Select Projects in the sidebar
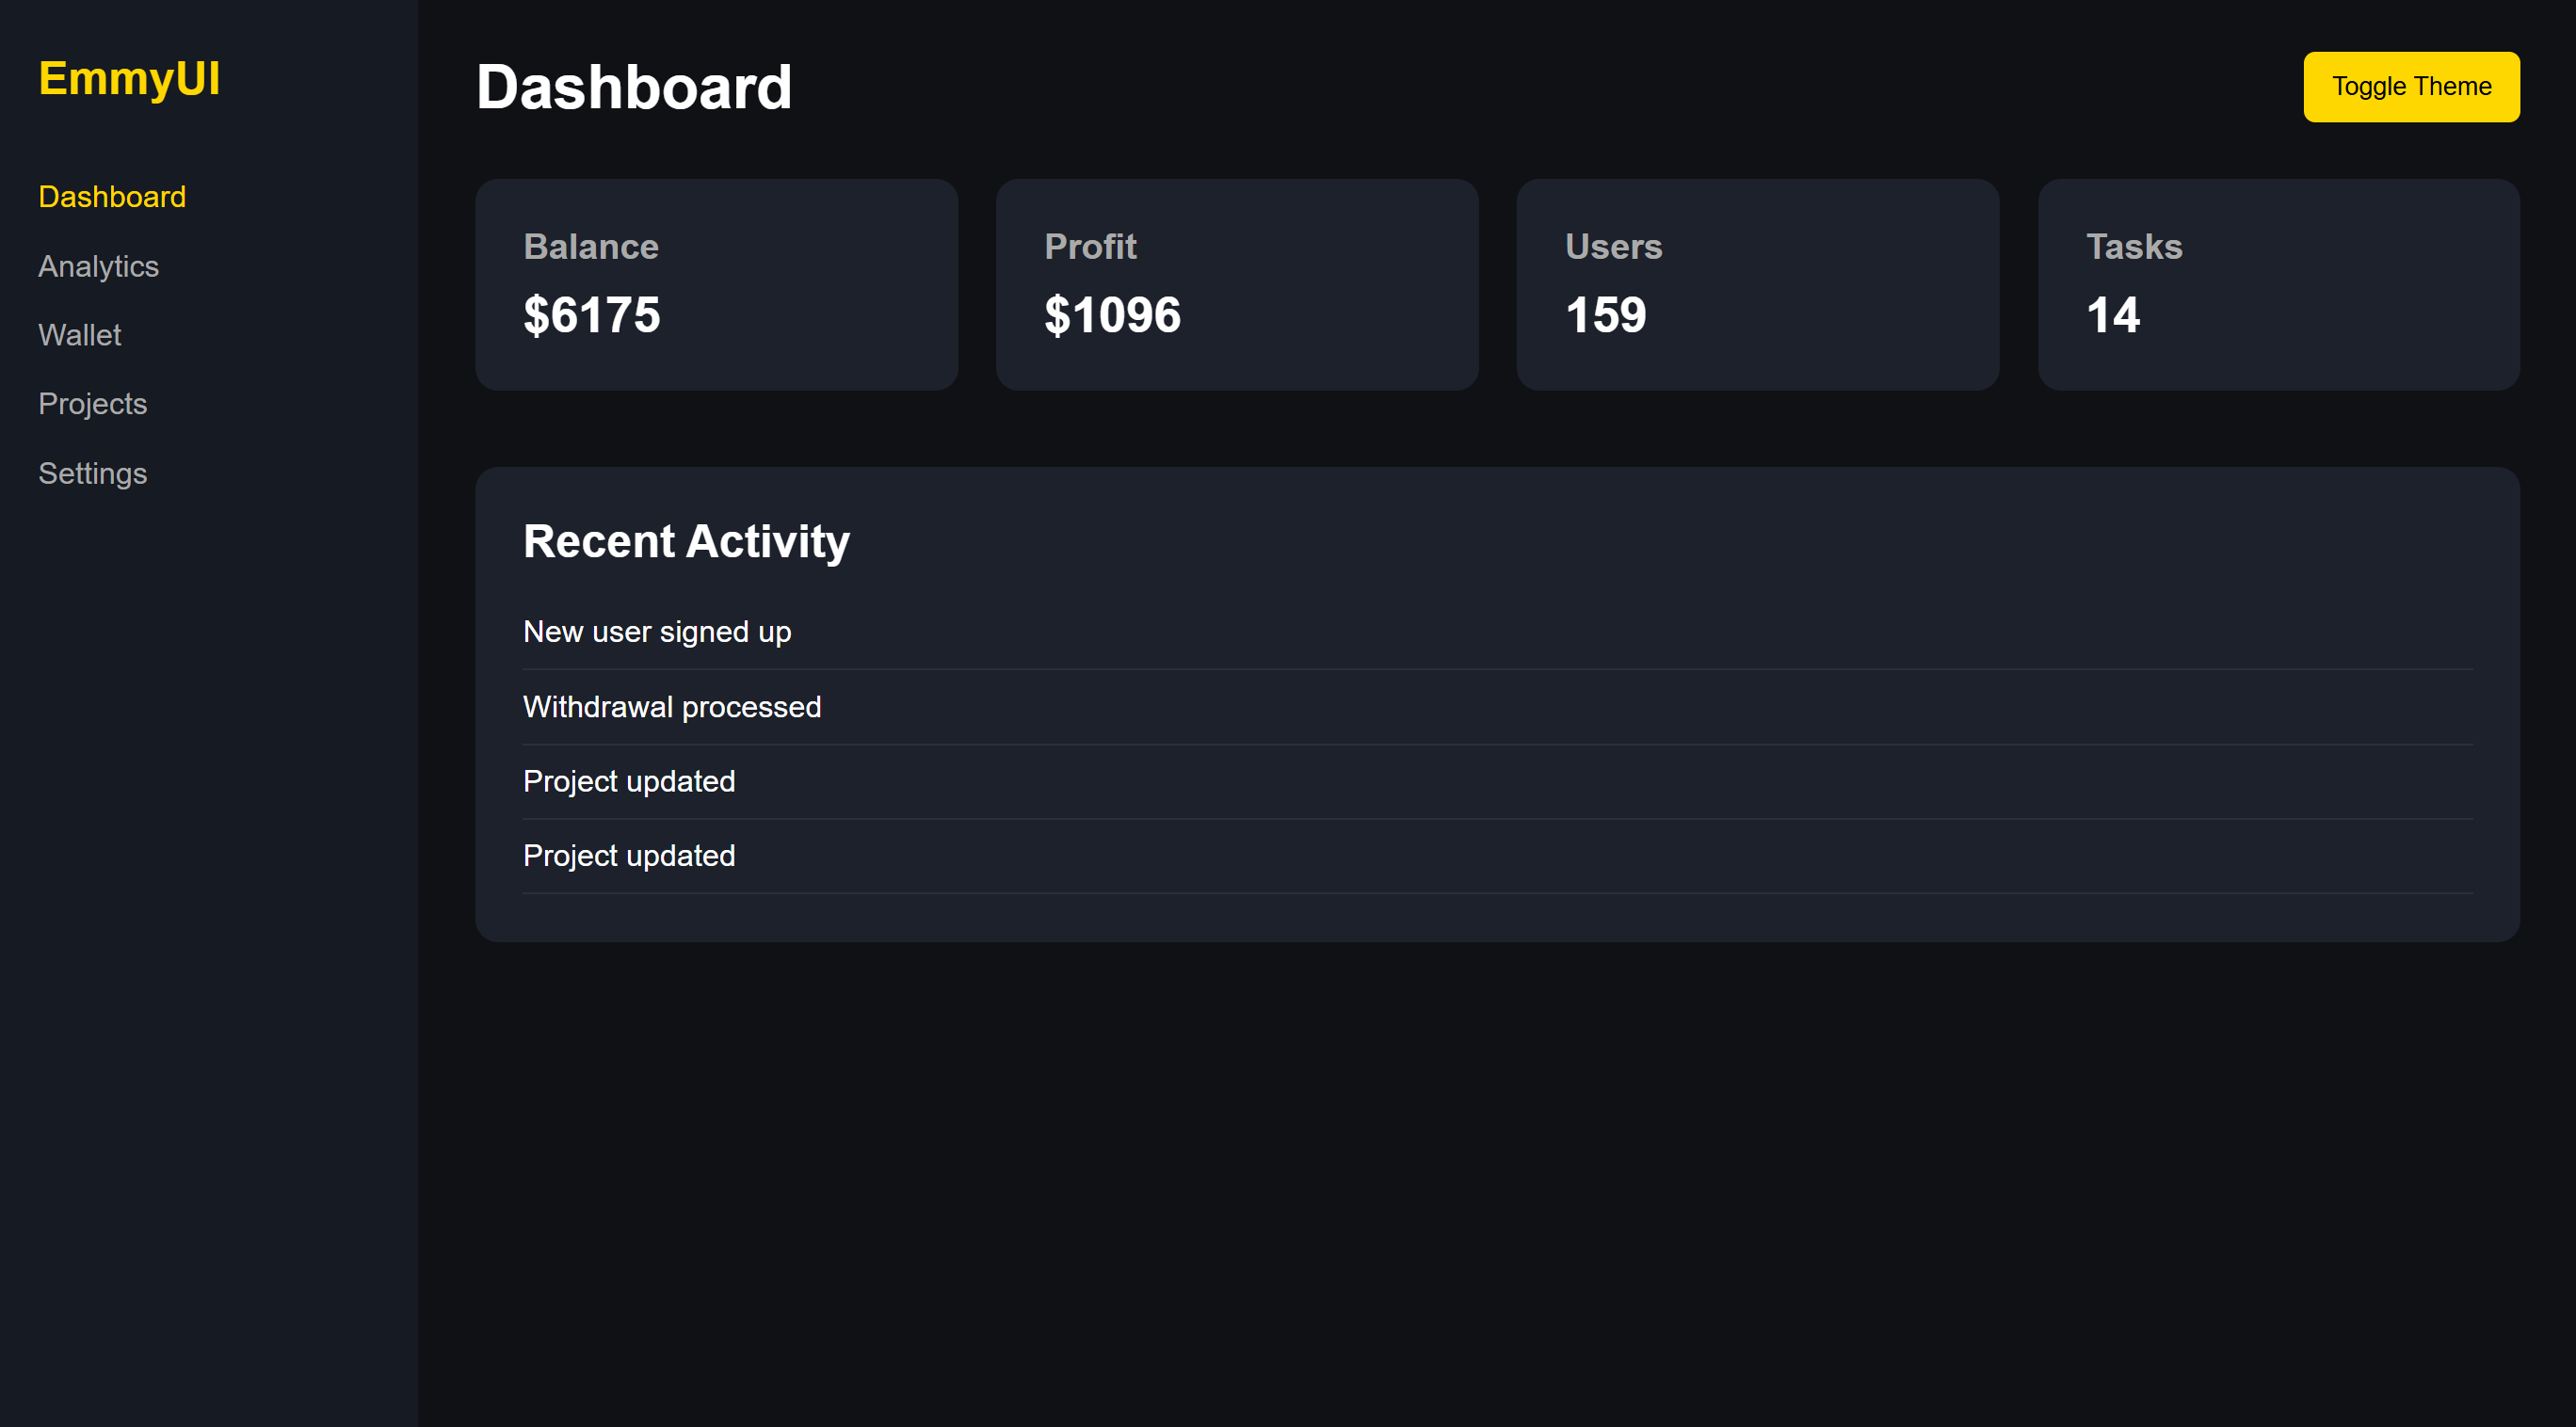 coord(92,404)
